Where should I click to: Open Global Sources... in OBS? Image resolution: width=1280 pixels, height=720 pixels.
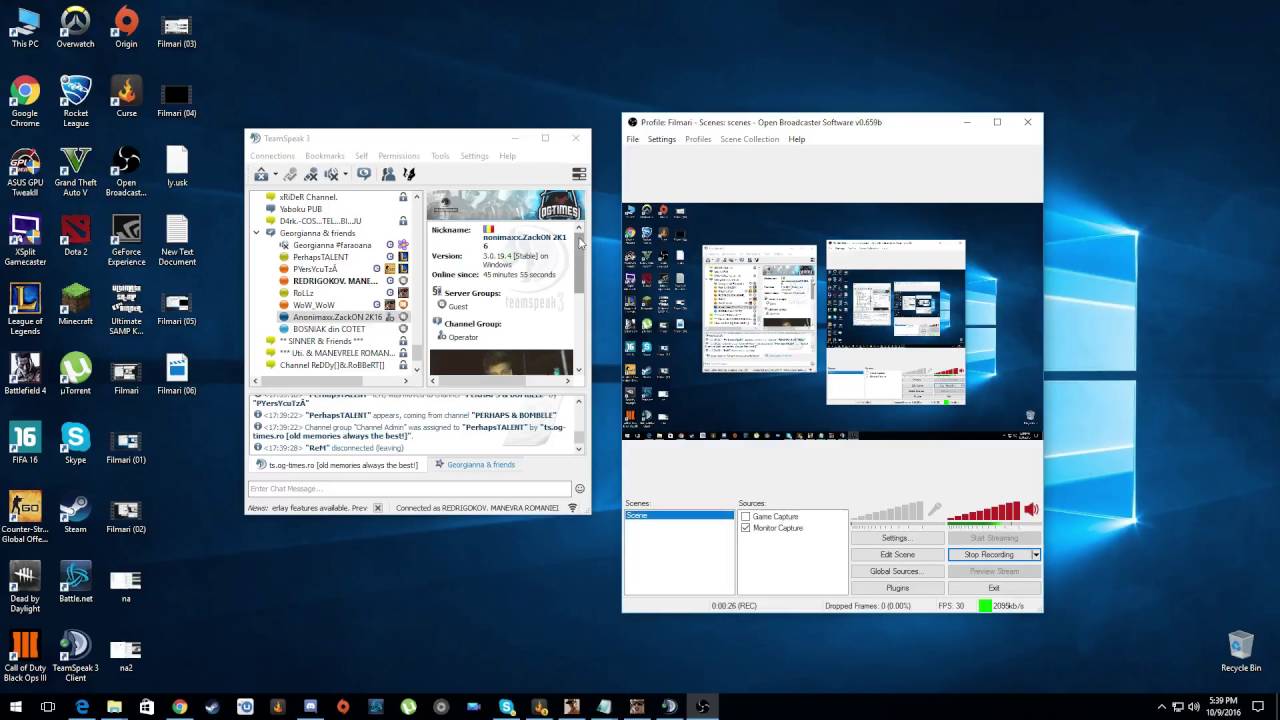[x=897, y=571]
